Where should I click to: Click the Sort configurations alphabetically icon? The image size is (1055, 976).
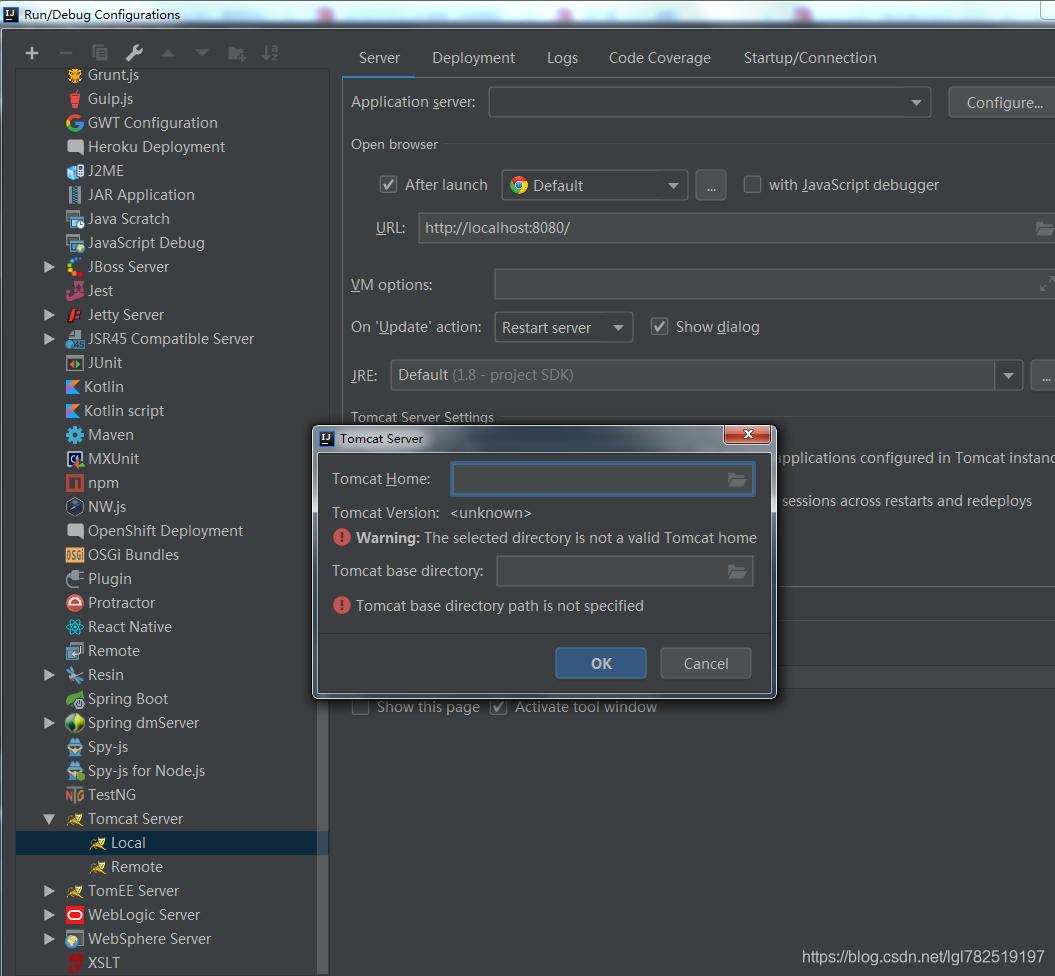270,53
